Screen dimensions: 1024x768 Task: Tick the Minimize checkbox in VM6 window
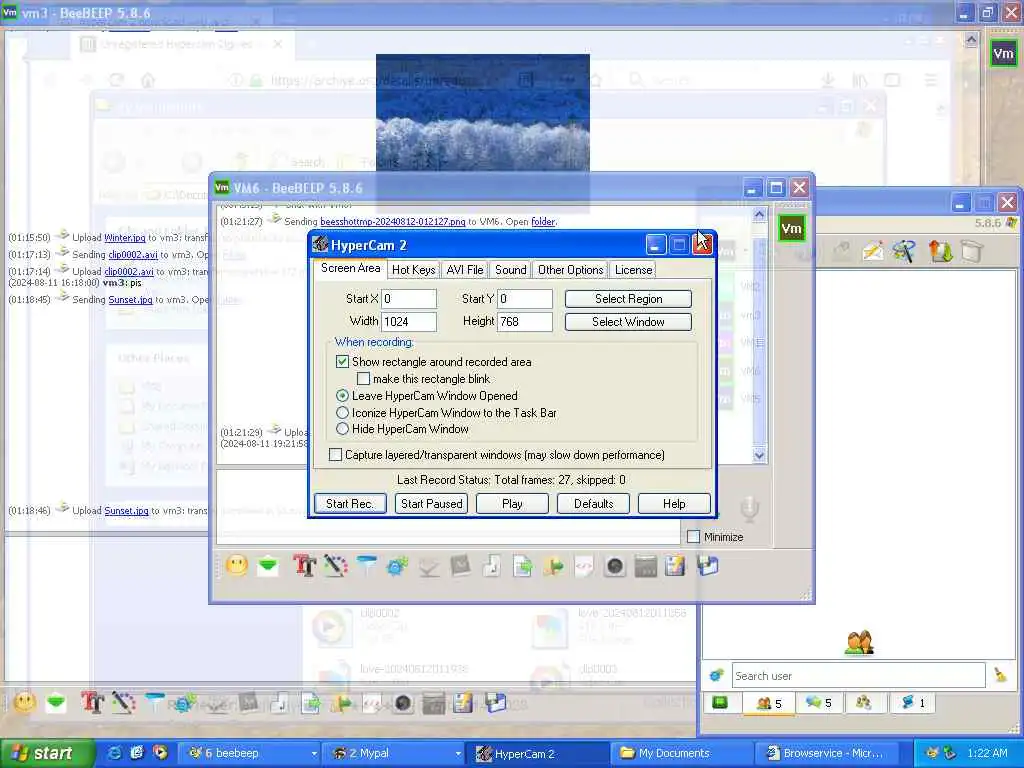click(694, 537)
